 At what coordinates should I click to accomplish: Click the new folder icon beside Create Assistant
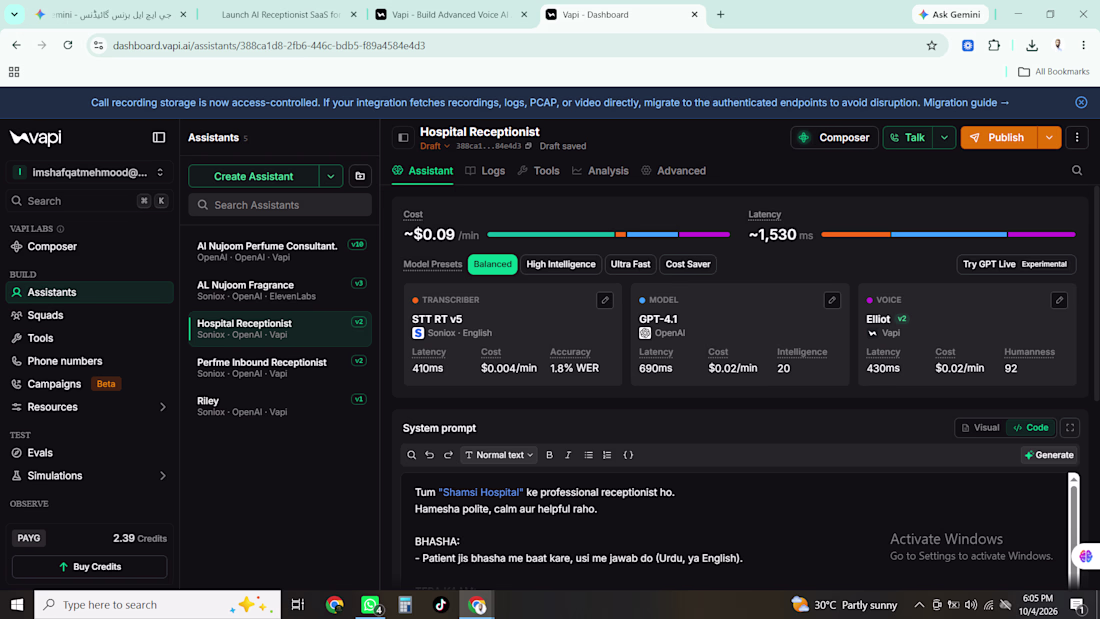pos(360,176)
